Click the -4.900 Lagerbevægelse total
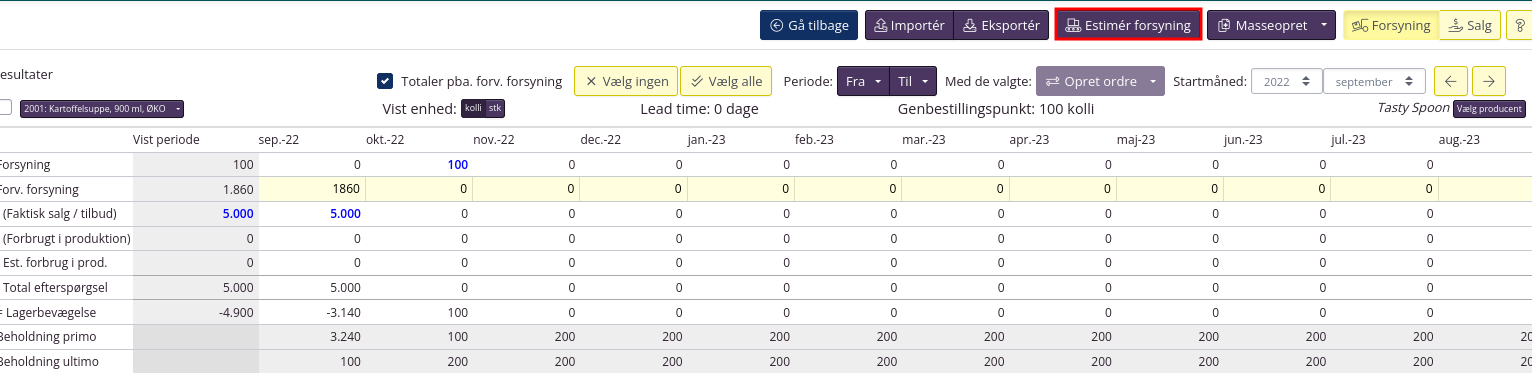The image size is (1532, 375). pyautogui.click(x=236, y=312)
